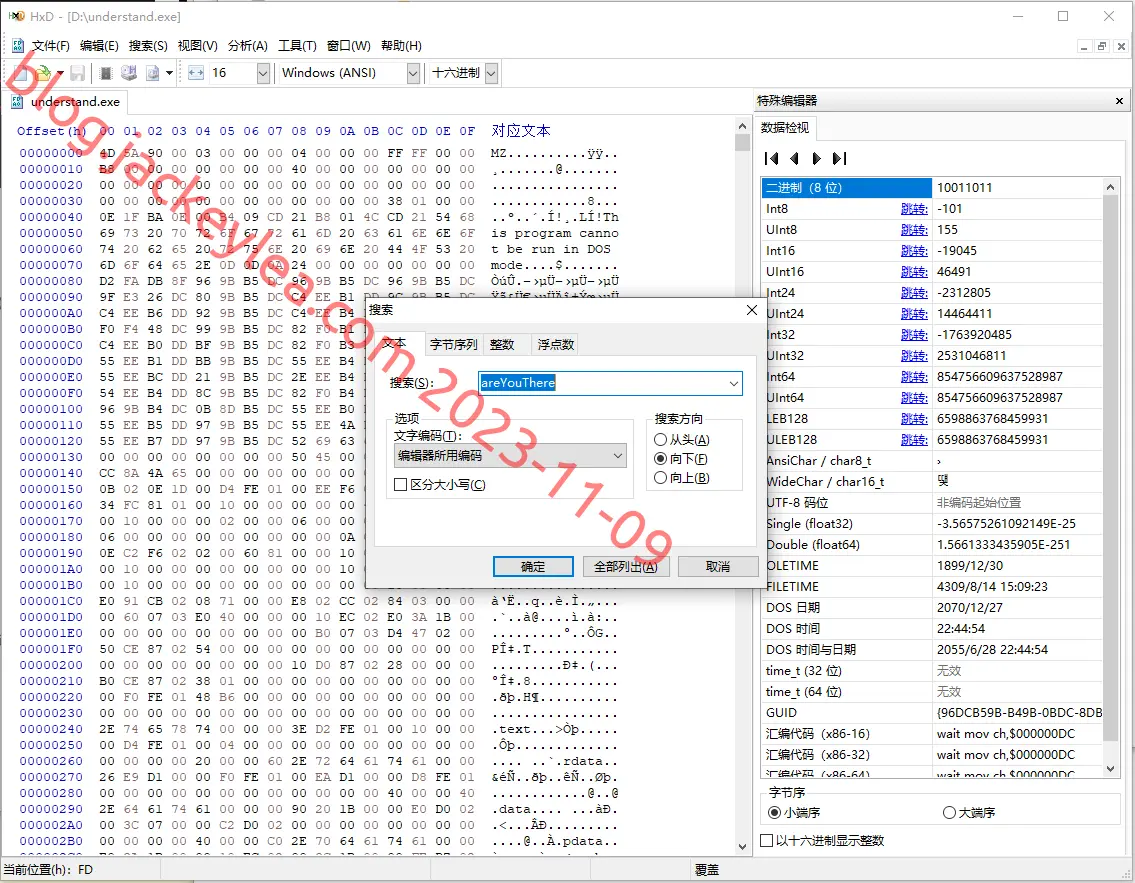Jump to first byte in data inspector
Screen dimensions: 1135x883
pos(772,159)
